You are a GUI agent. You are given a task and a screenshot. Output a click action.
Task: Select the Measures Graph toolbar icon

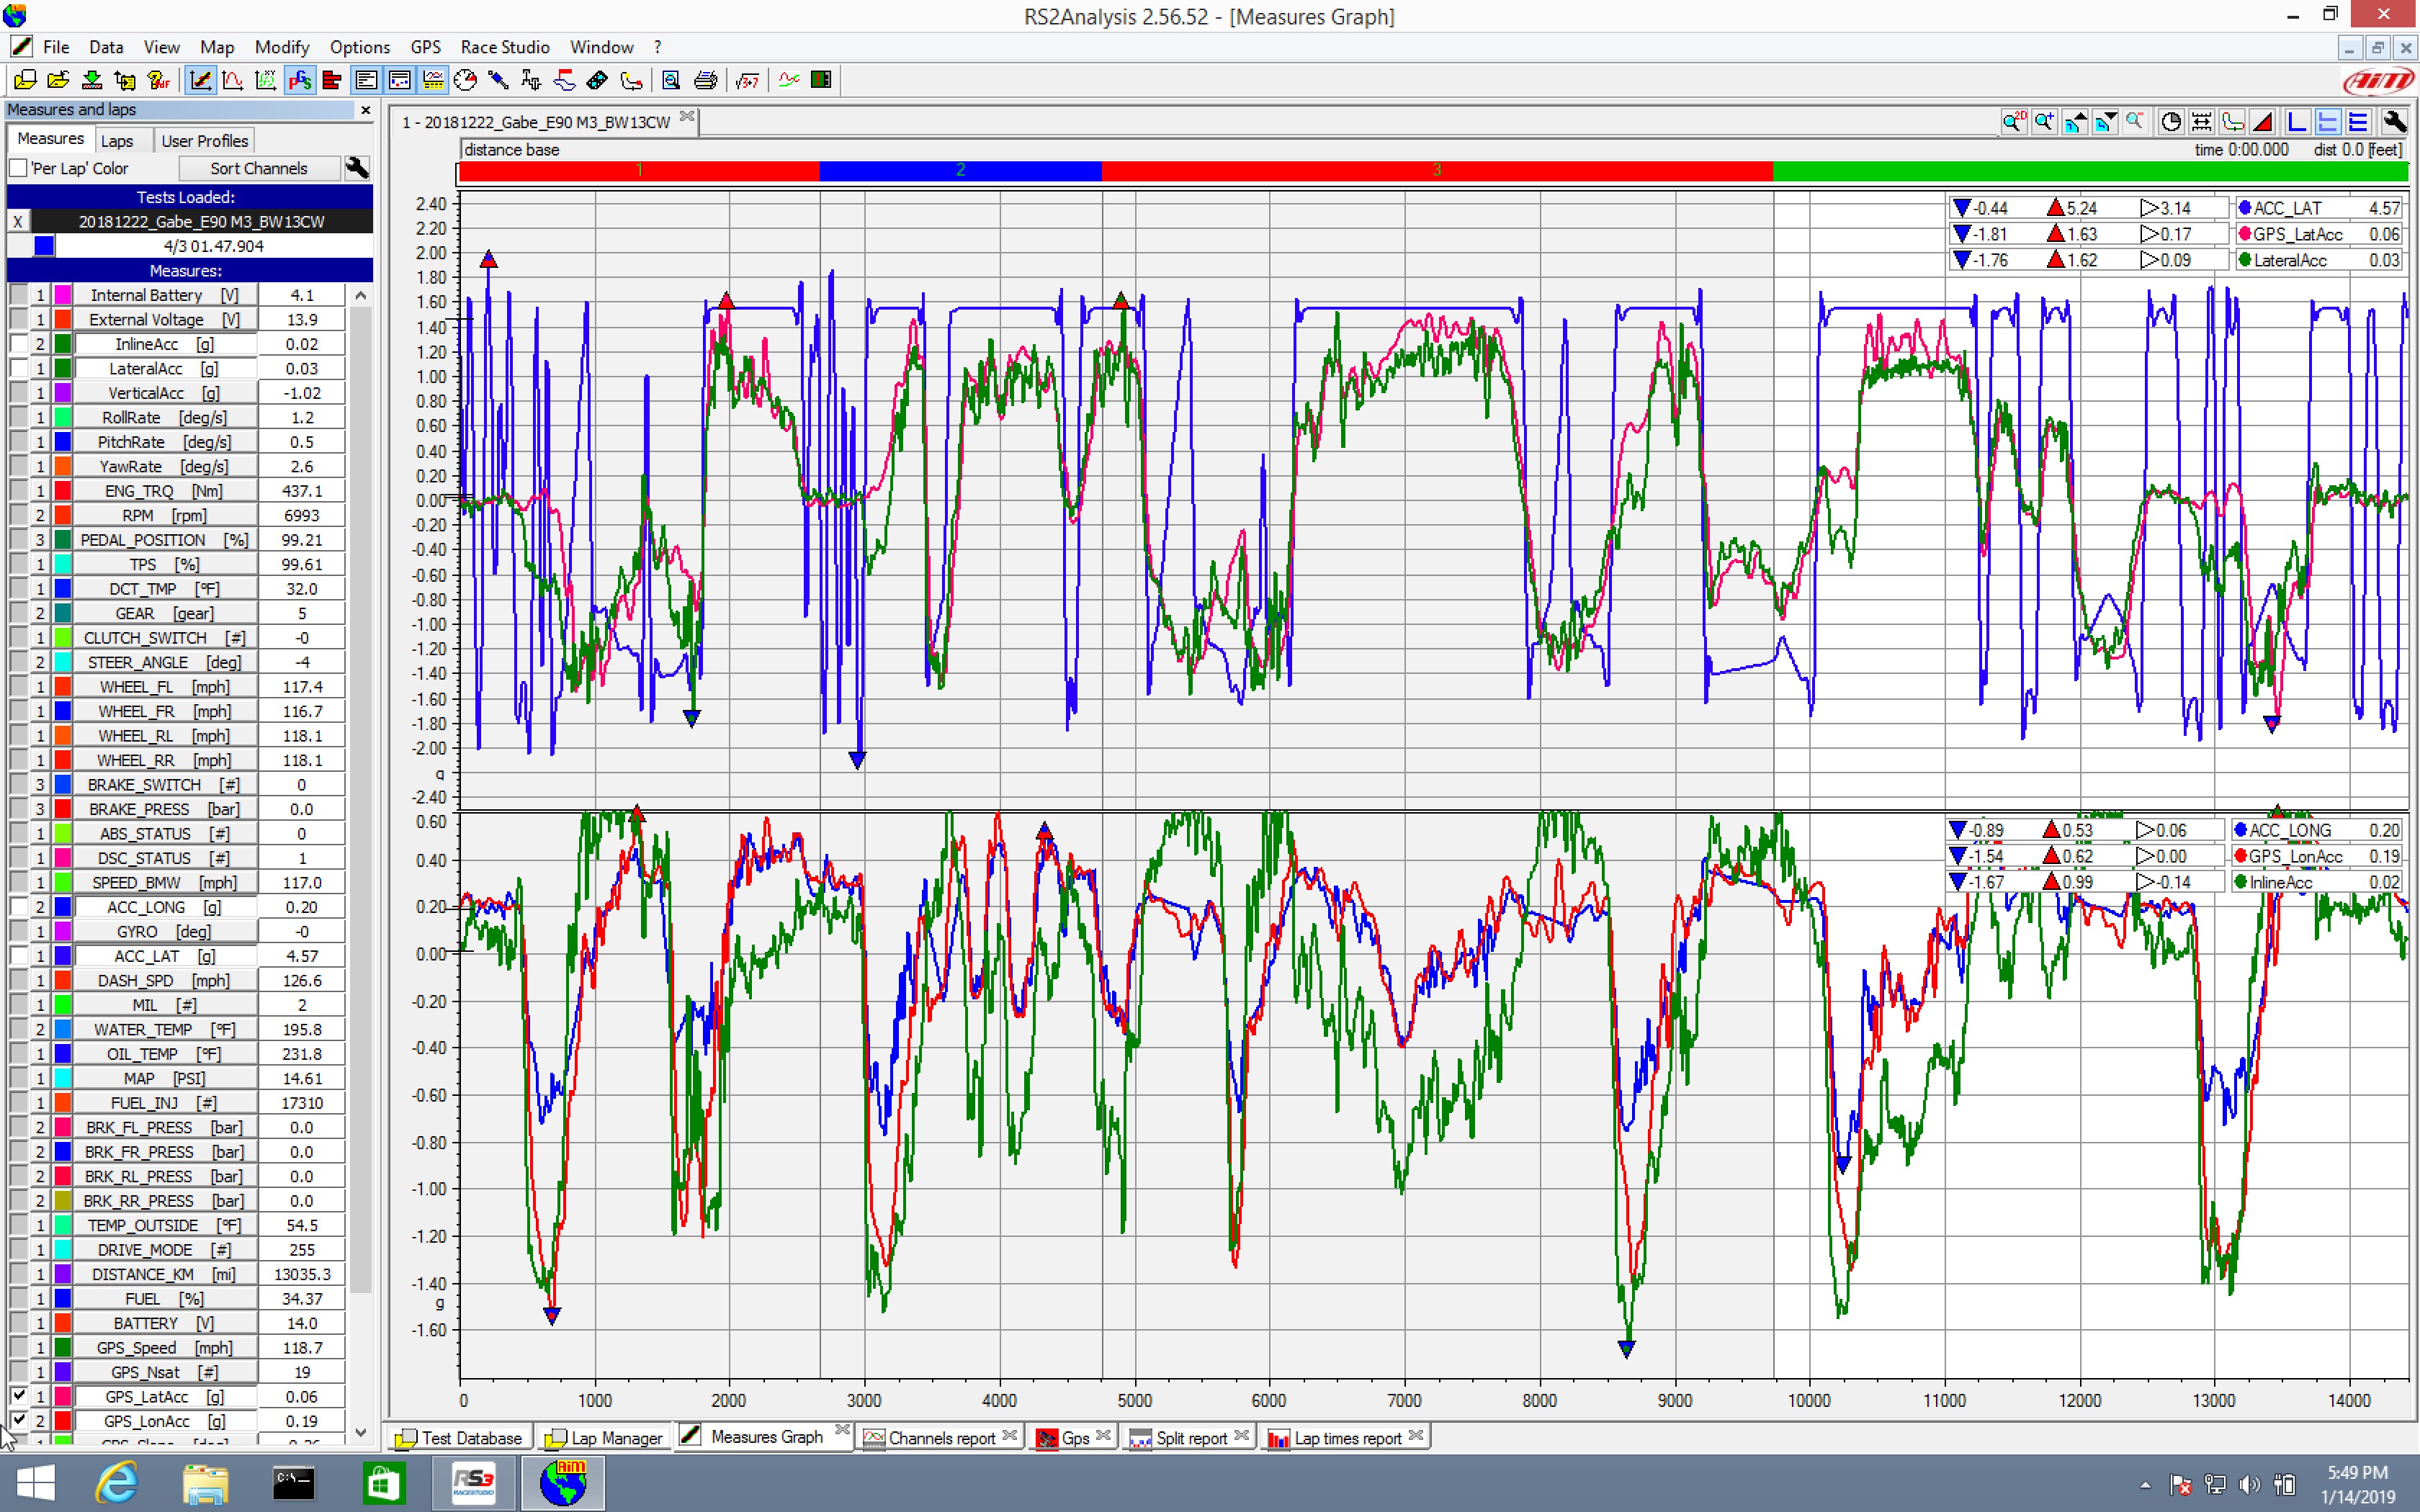click(200, 80)
